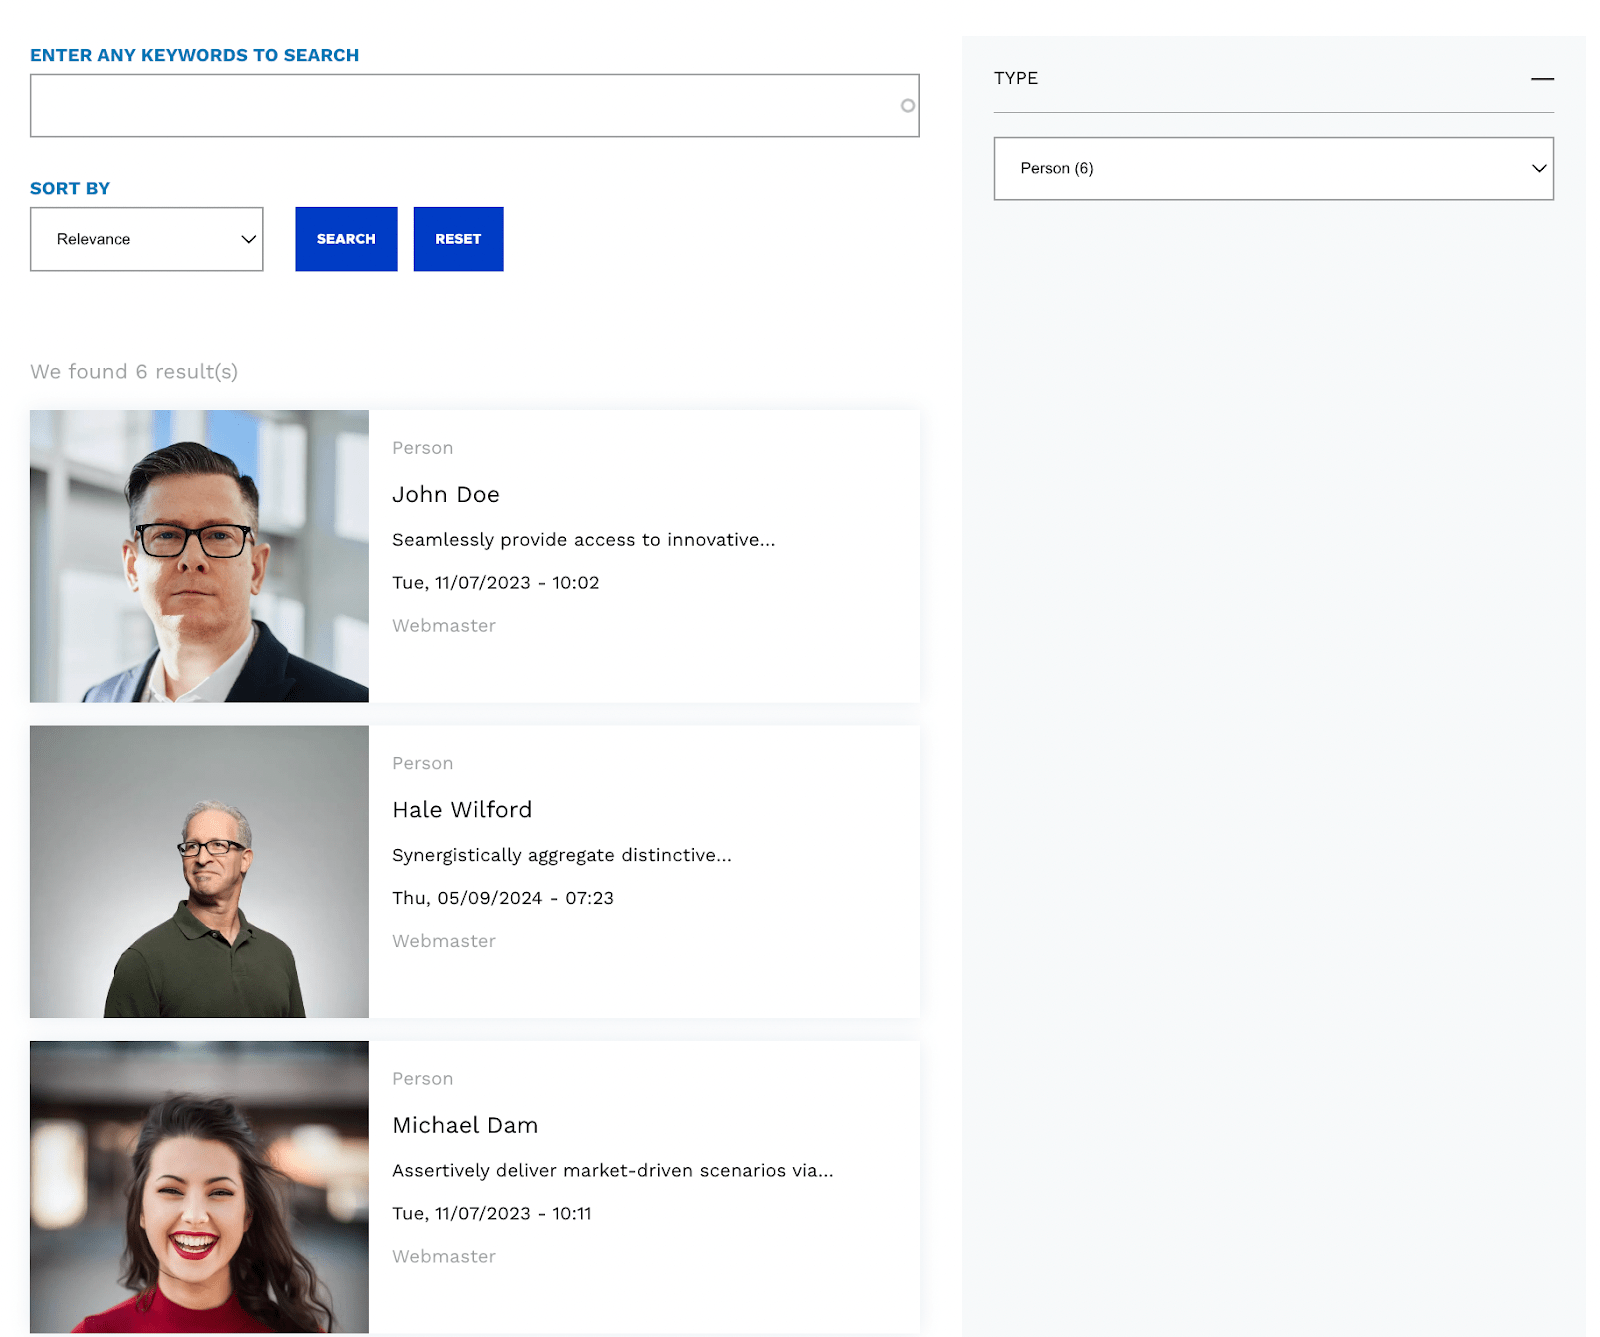1600x1337 pixels.
Task: Click Webmaster under John Doe
Action: tap(444, 626)
